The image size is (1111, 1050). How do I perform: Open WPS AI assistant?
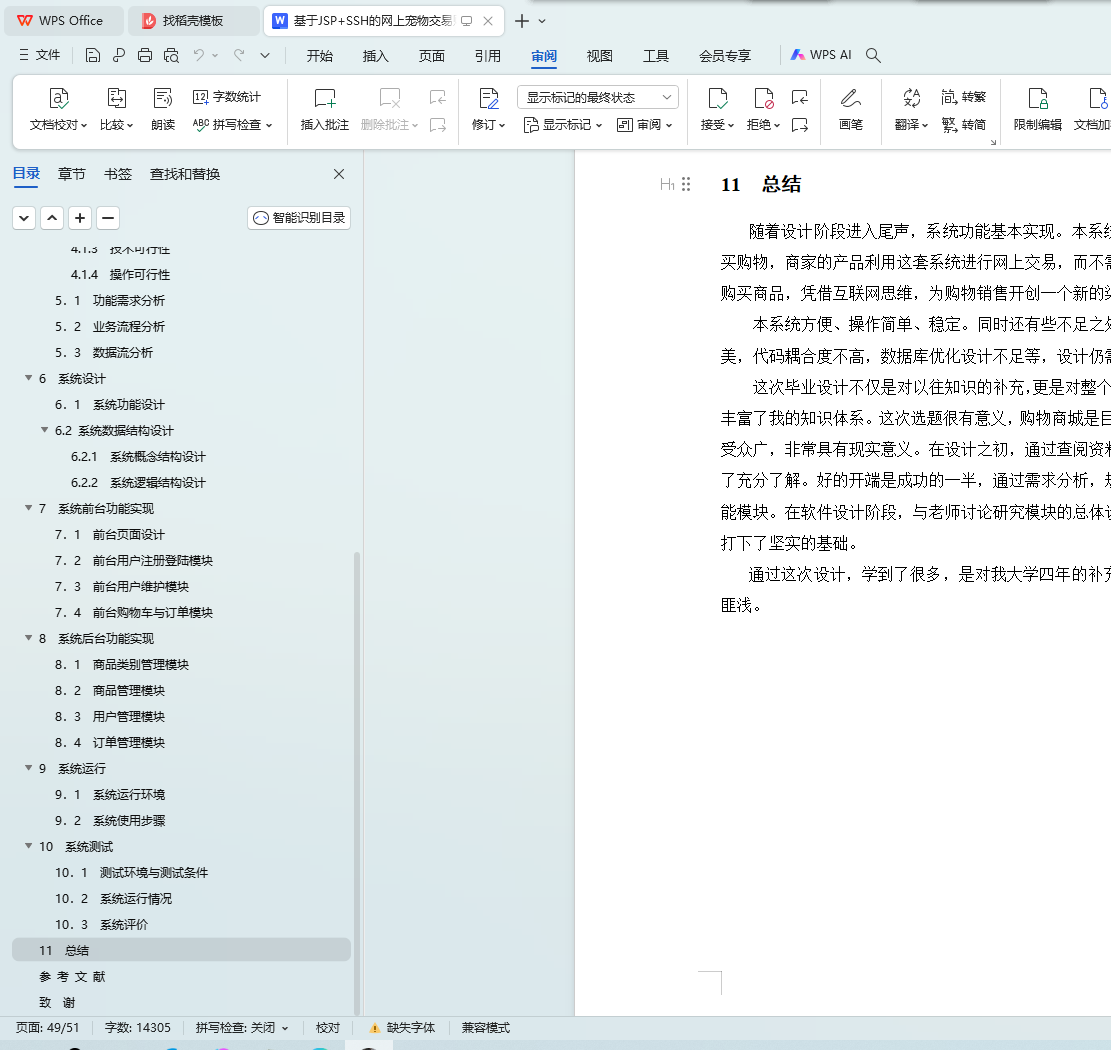tap(821, 55)
